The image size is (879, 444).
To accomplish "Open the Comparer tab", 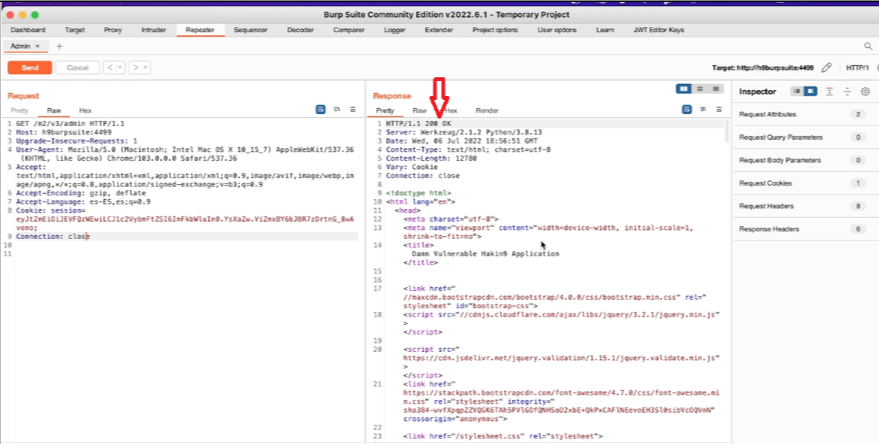I will (x=349, y=30).
